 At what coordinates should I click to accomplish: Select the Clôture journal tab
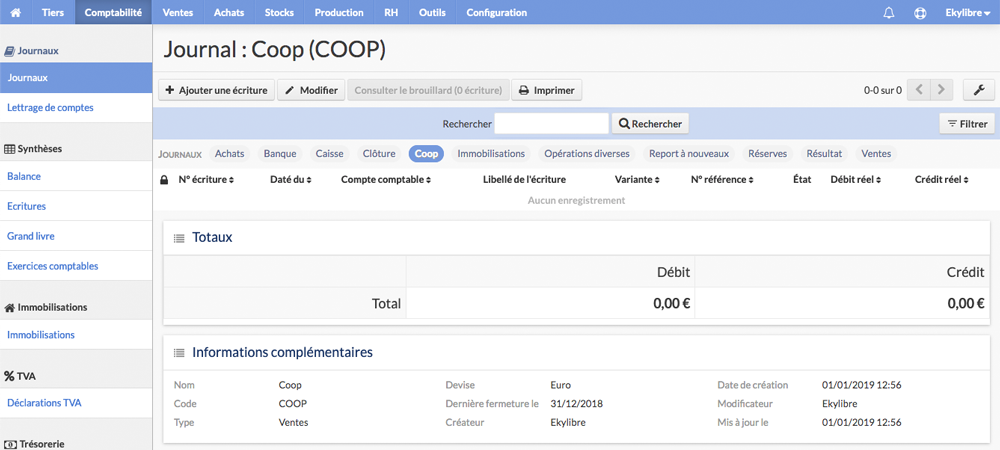coord(379,154)
